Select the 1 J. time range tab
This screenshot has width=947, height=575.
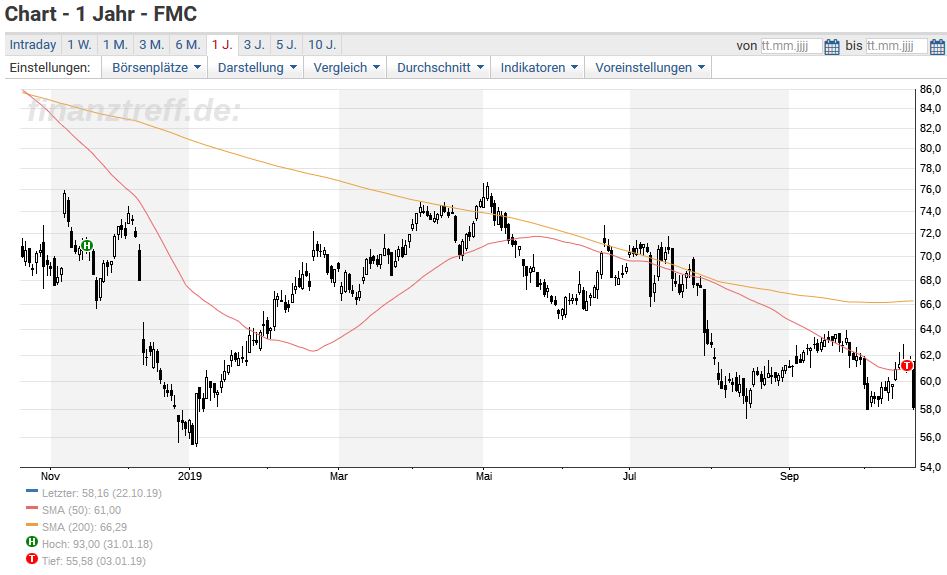[222, 45]
